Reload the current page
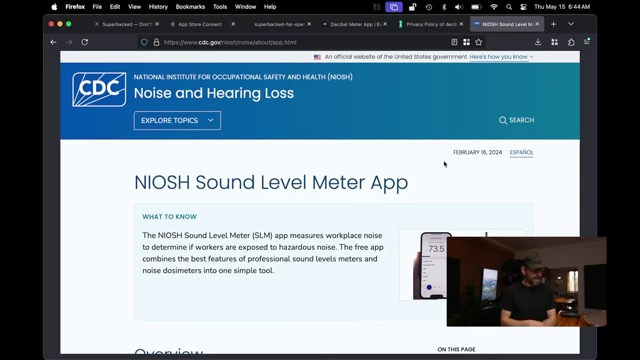Image resolution: width=640 pixels, height=360 pixels. [84, 42]
